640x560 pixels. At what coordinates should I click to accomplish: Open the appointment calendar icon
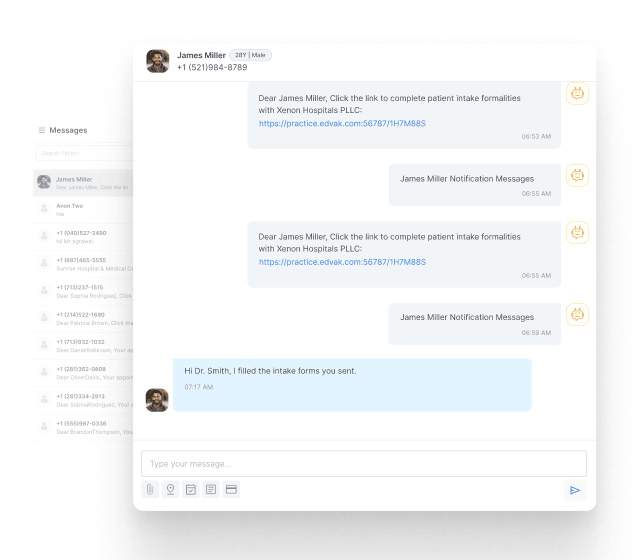191,490
